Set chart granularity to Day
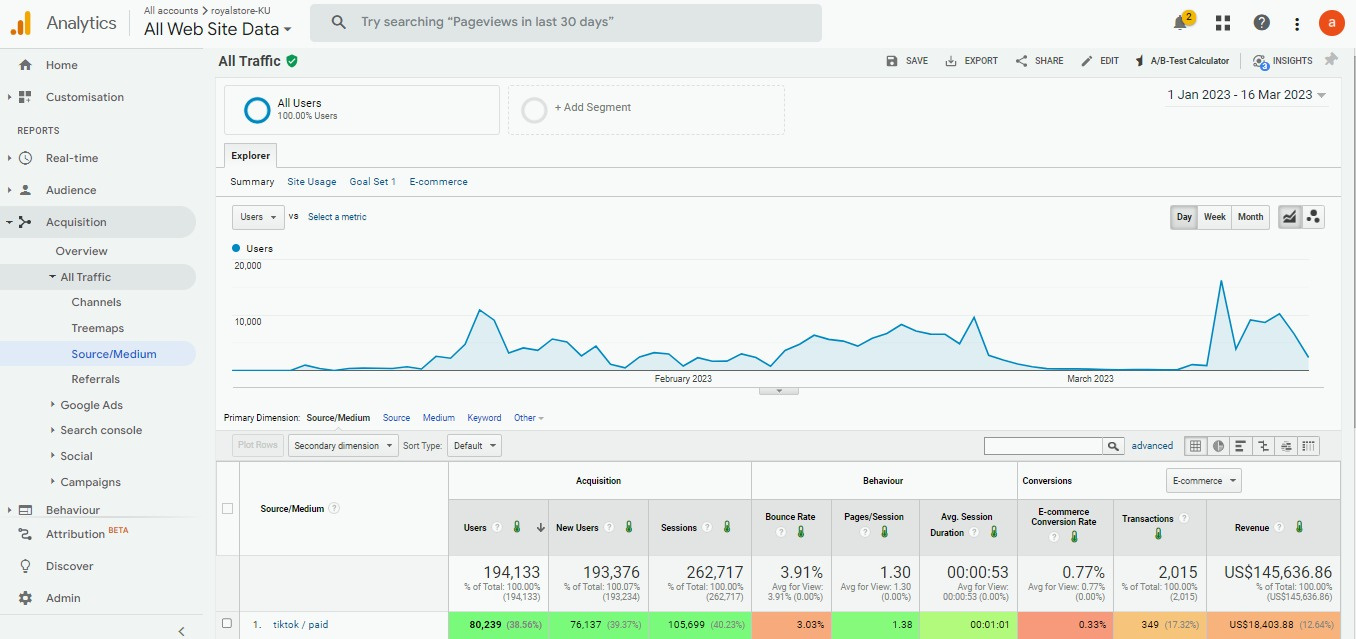The height and width of the screenshot is (639, 1356). tap(1184, 217)
